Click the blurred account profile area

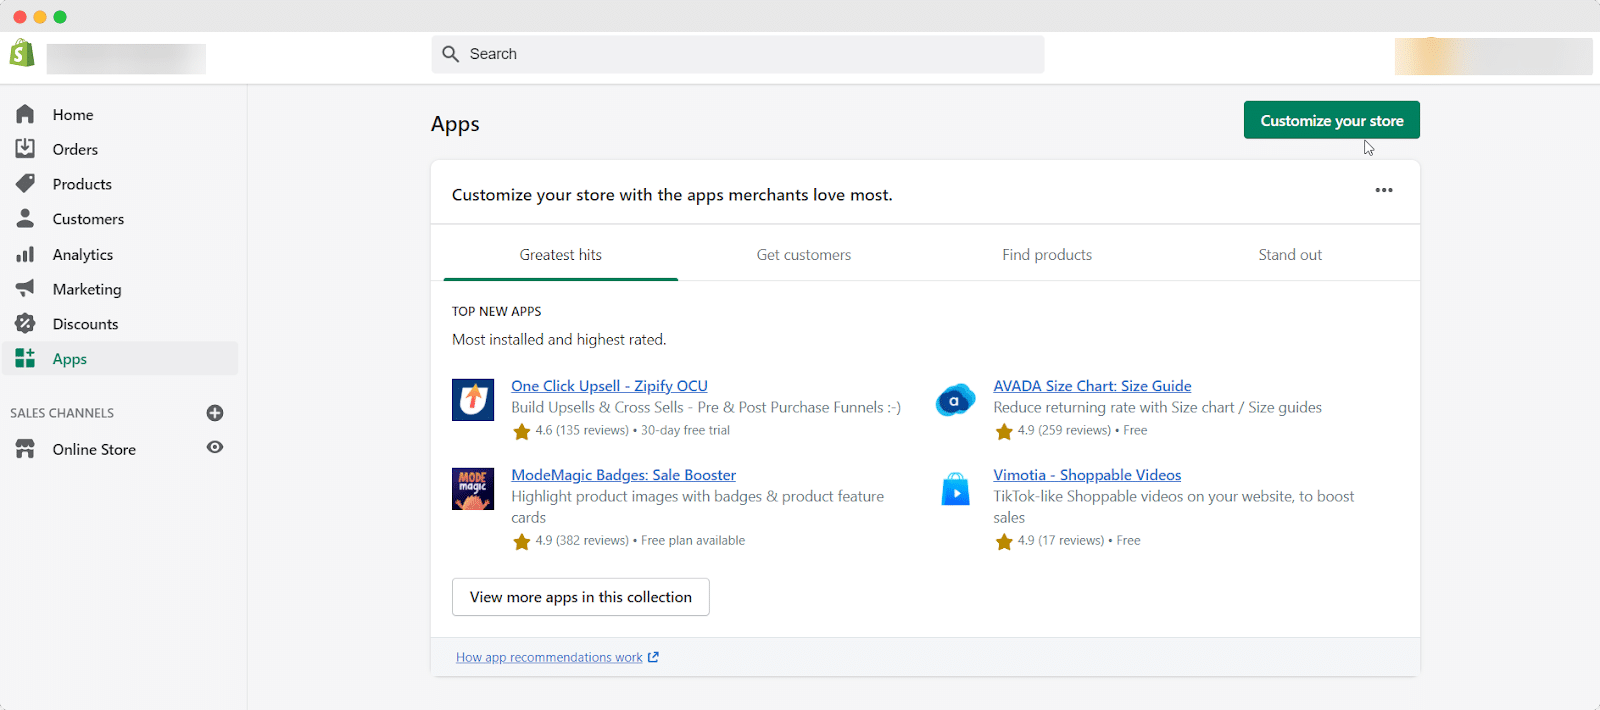(x=1493, y=56)
